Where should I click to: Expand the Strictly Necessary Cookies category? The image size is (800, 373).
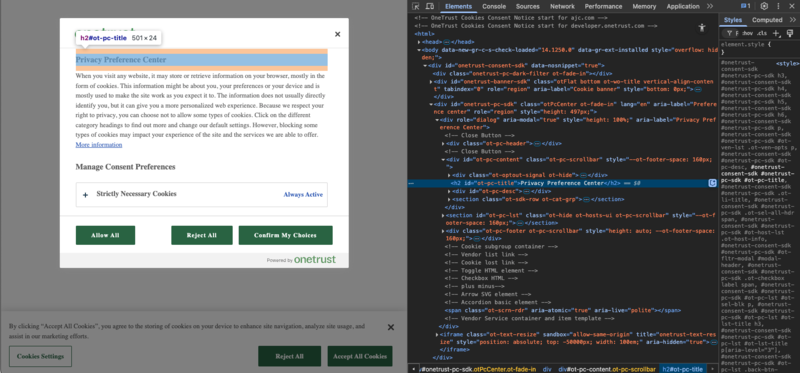(x=202, y=194)
